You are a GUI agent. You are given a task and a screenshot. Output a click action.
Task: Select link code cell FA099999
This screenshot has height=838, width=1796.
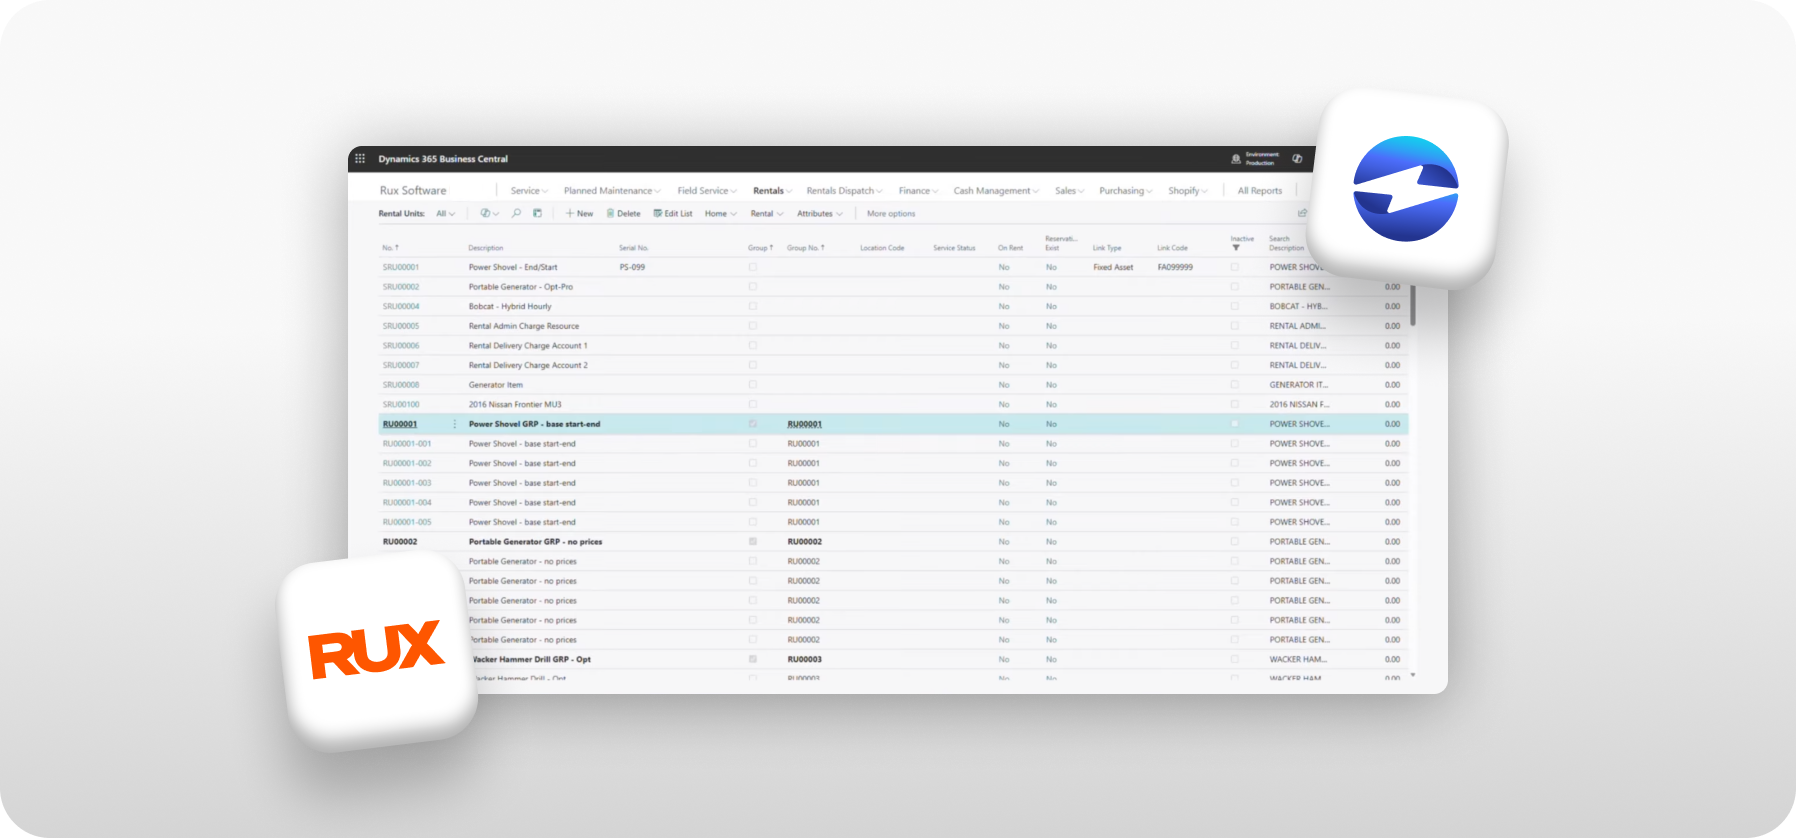click(1175, 267)
